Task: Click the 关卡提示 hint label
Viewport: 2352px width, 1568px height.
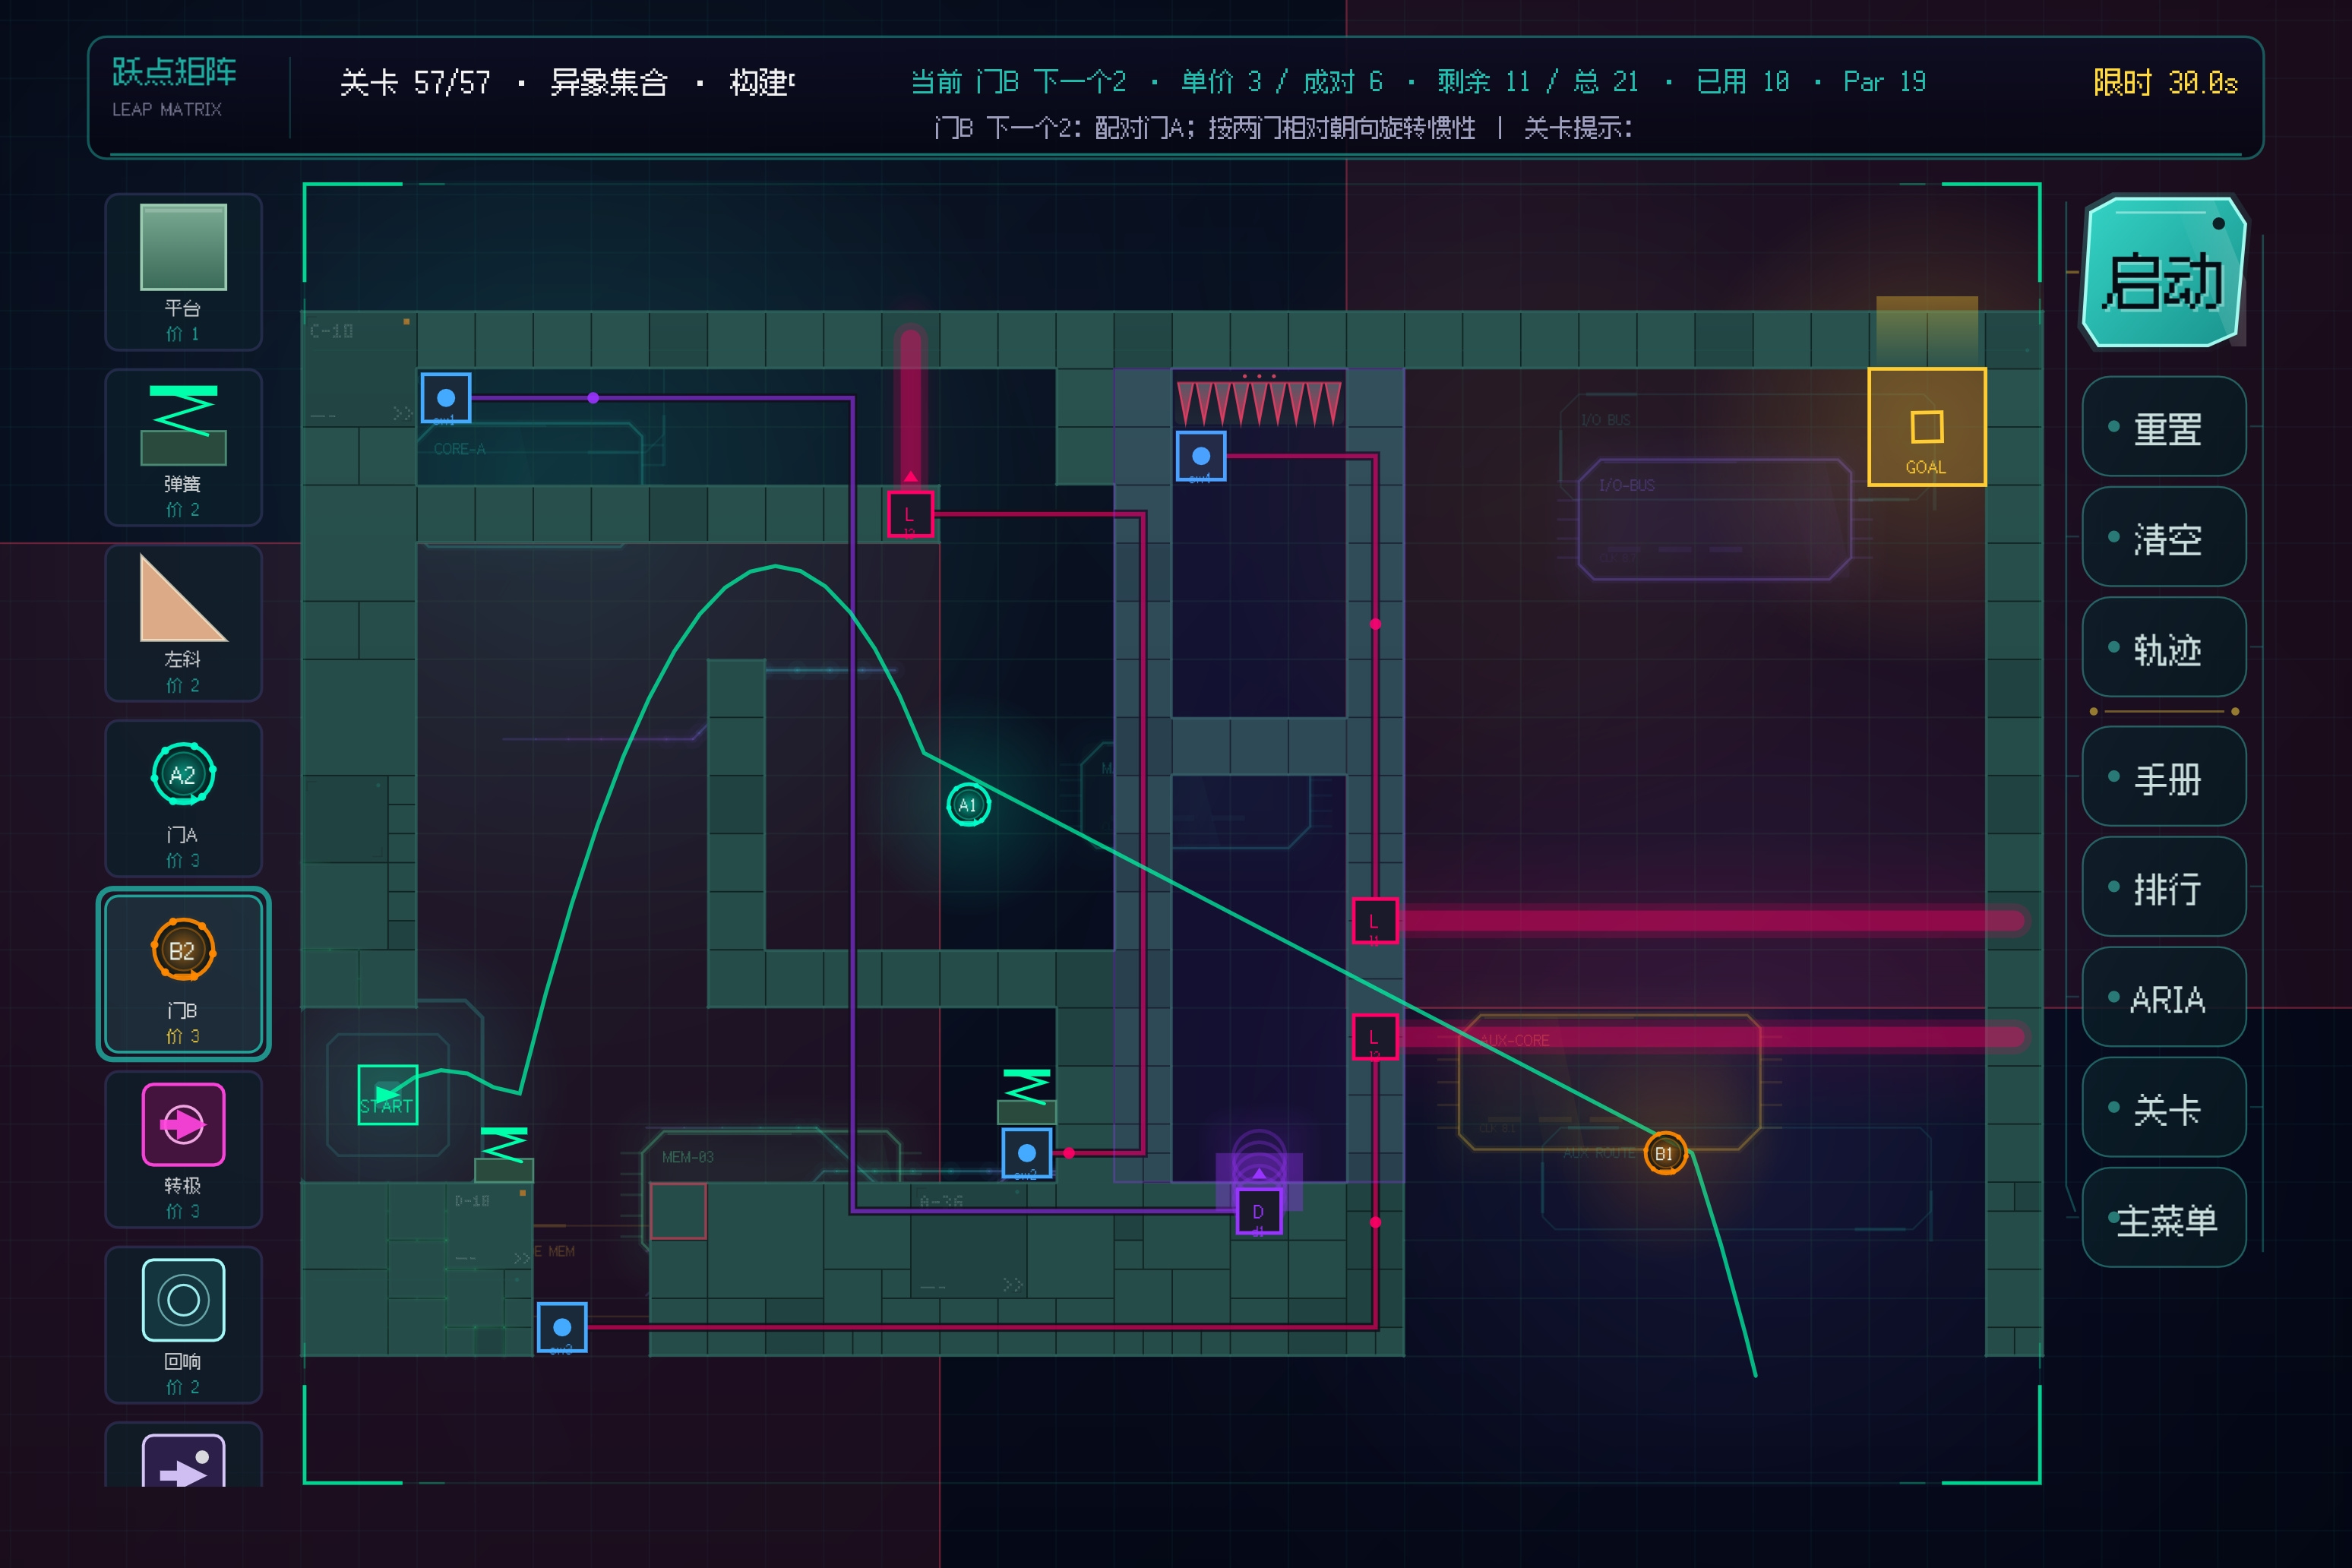Action: (1578, 128)
